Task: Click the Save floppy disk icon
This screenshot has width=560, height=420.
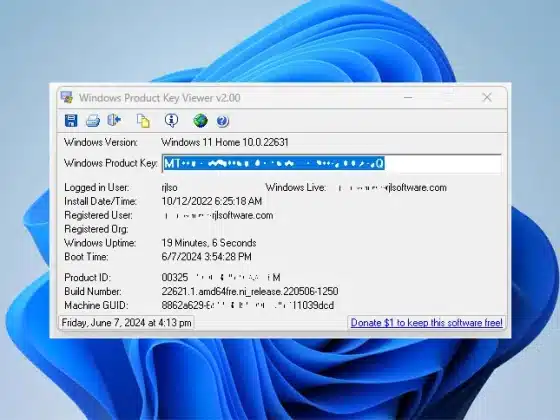Action: pos(71,121)
